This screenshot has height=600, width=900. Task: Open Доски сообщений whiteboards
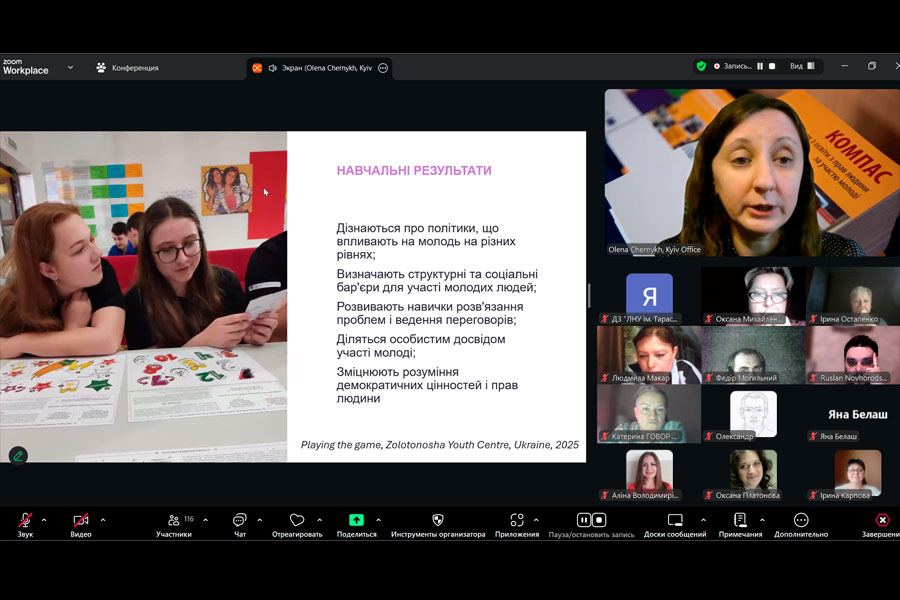pyautogui.click(x=675, y=521)
